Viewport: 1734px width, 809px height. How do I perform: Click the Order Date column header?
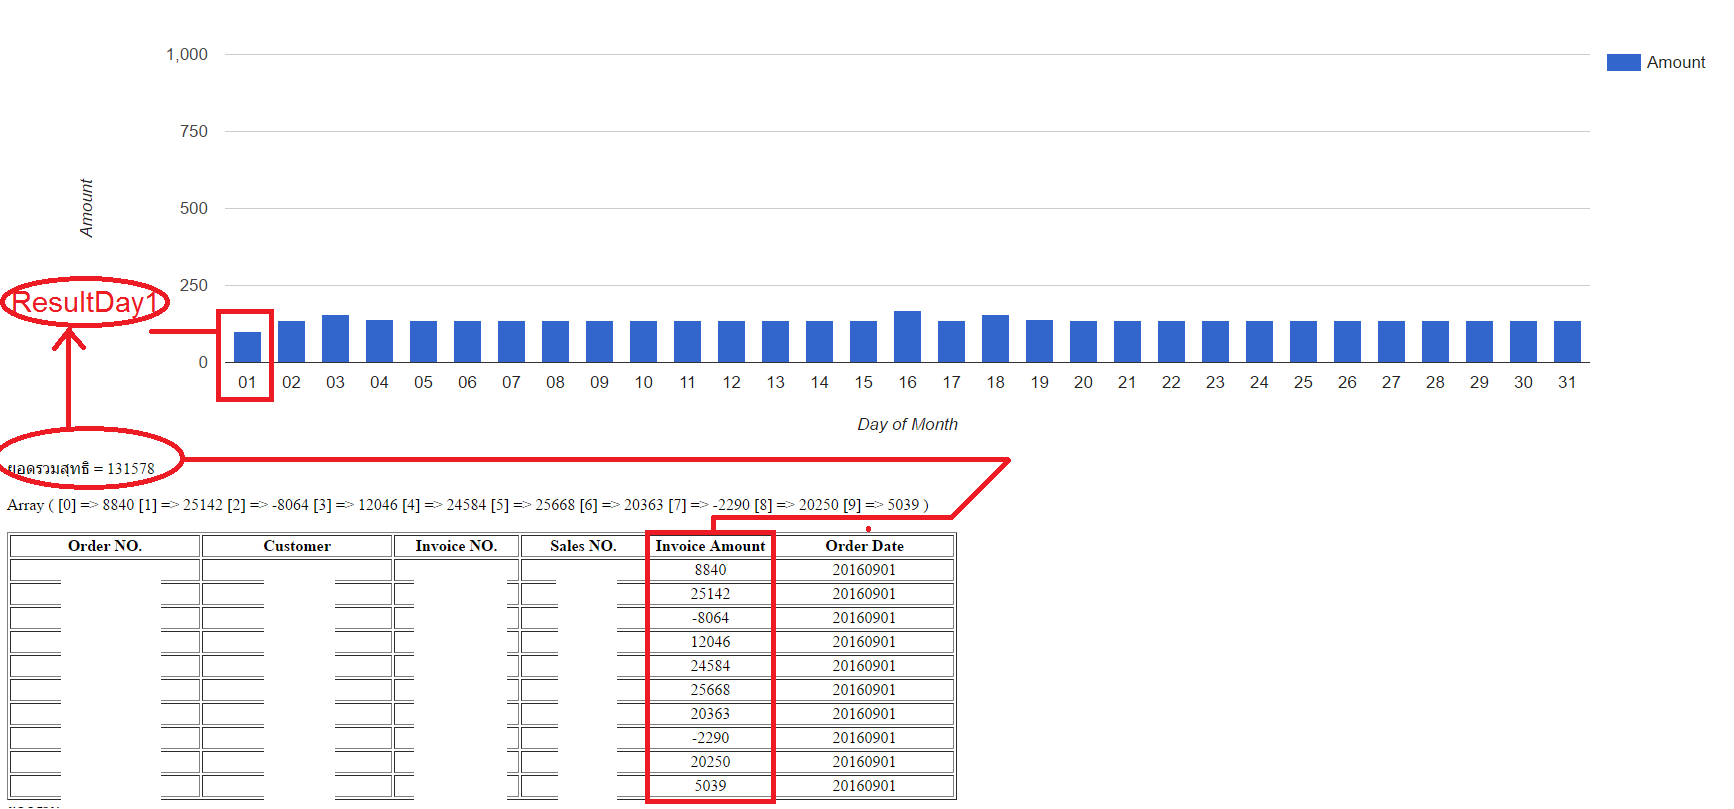864,546
